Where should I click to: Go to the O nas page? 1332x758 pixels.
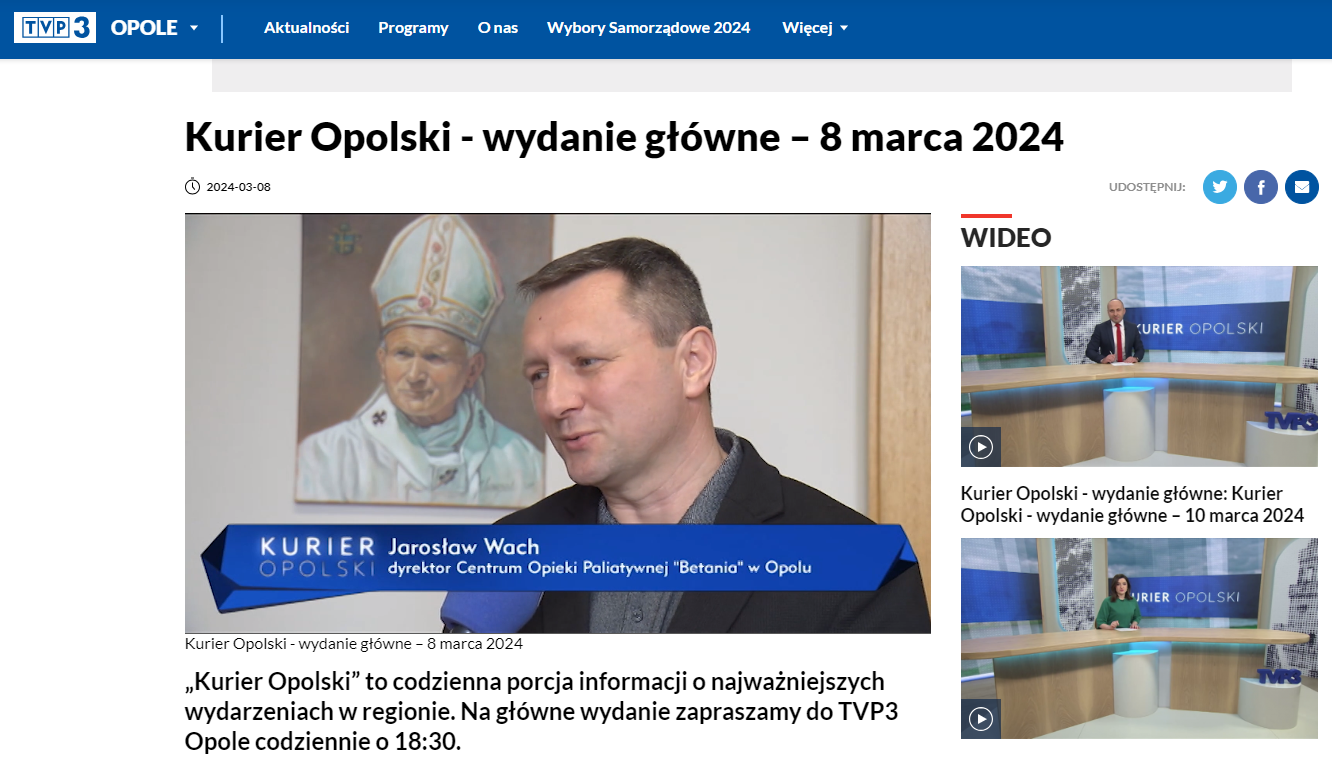coord(498,28)
